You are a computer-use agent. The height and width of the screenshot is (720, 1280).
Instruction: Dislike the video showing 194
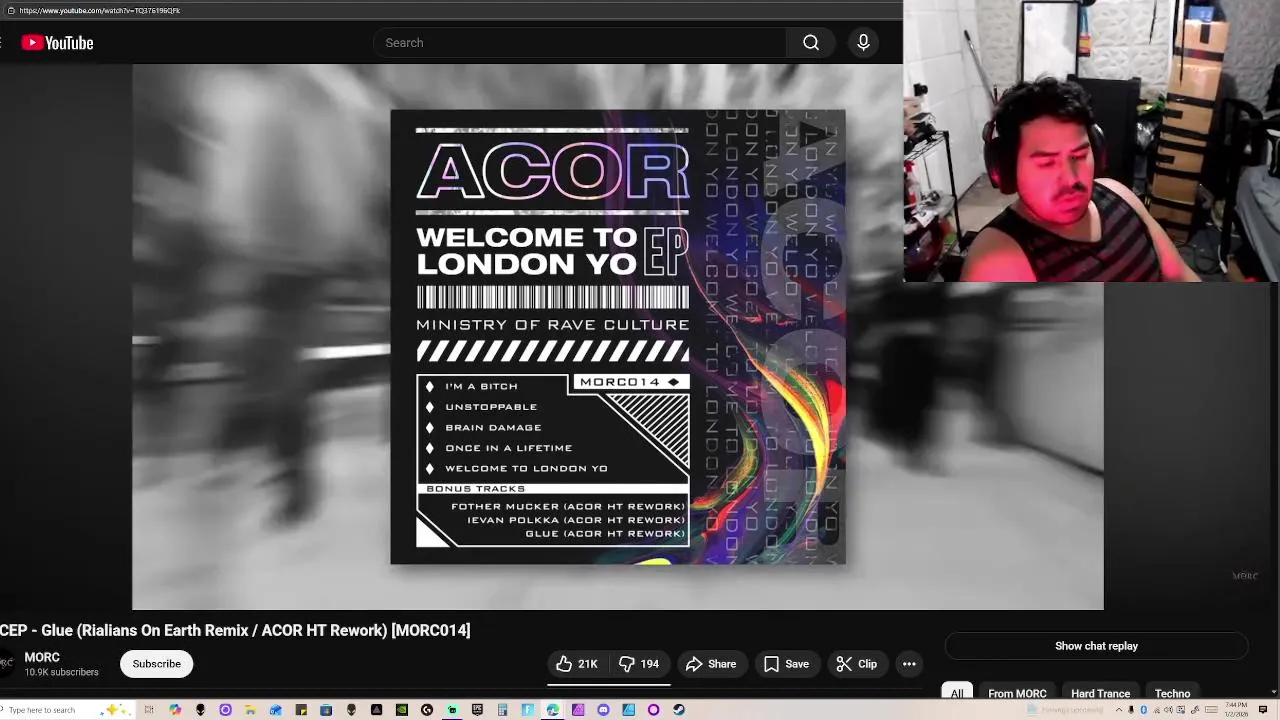(639, 664)
